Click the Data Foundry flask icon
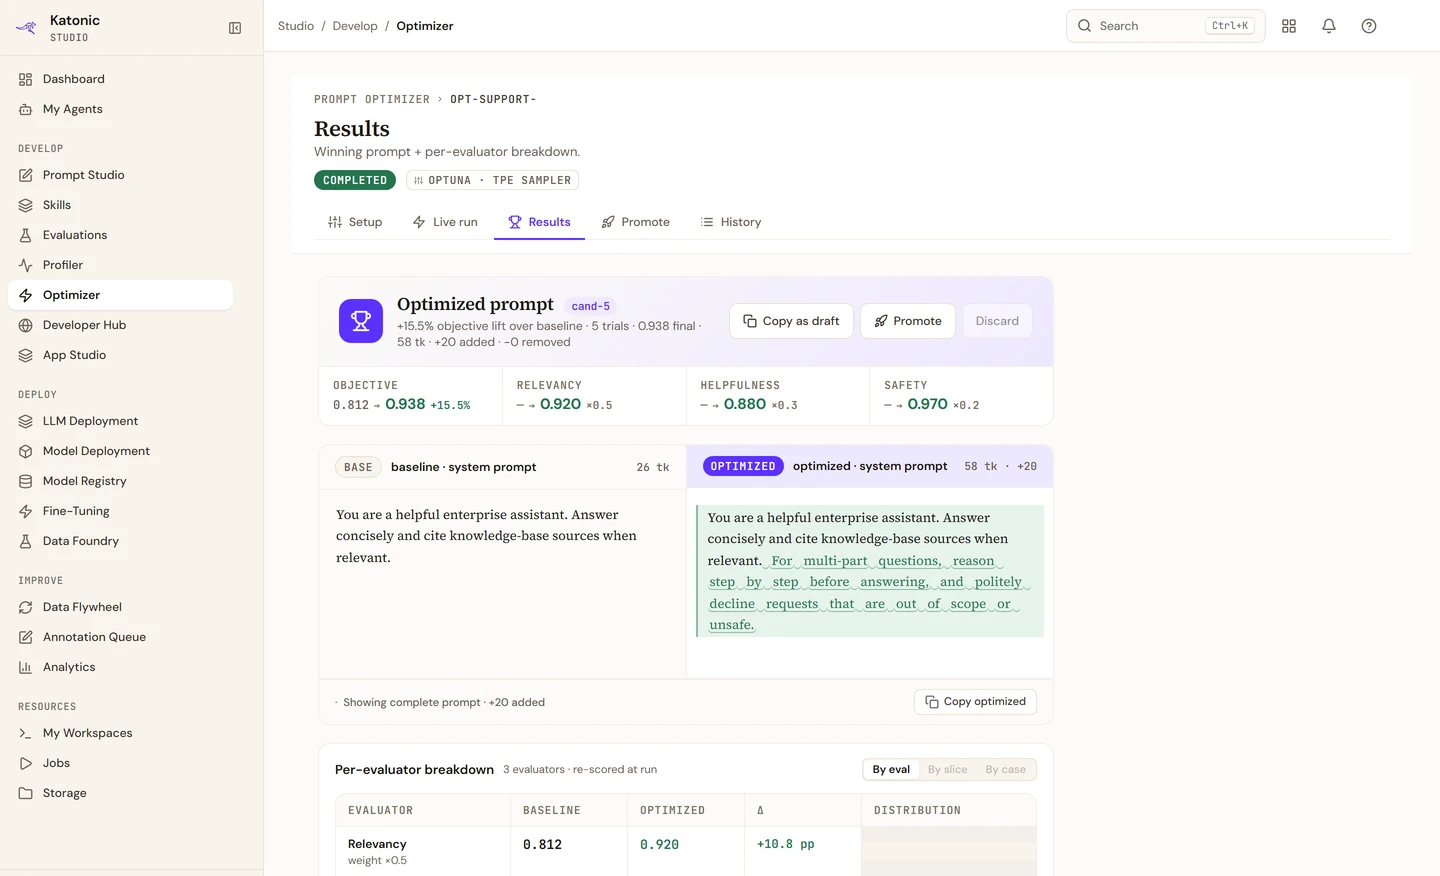Image resolution: width=1440 pixels, height=876 pixels. coord(26,541)
